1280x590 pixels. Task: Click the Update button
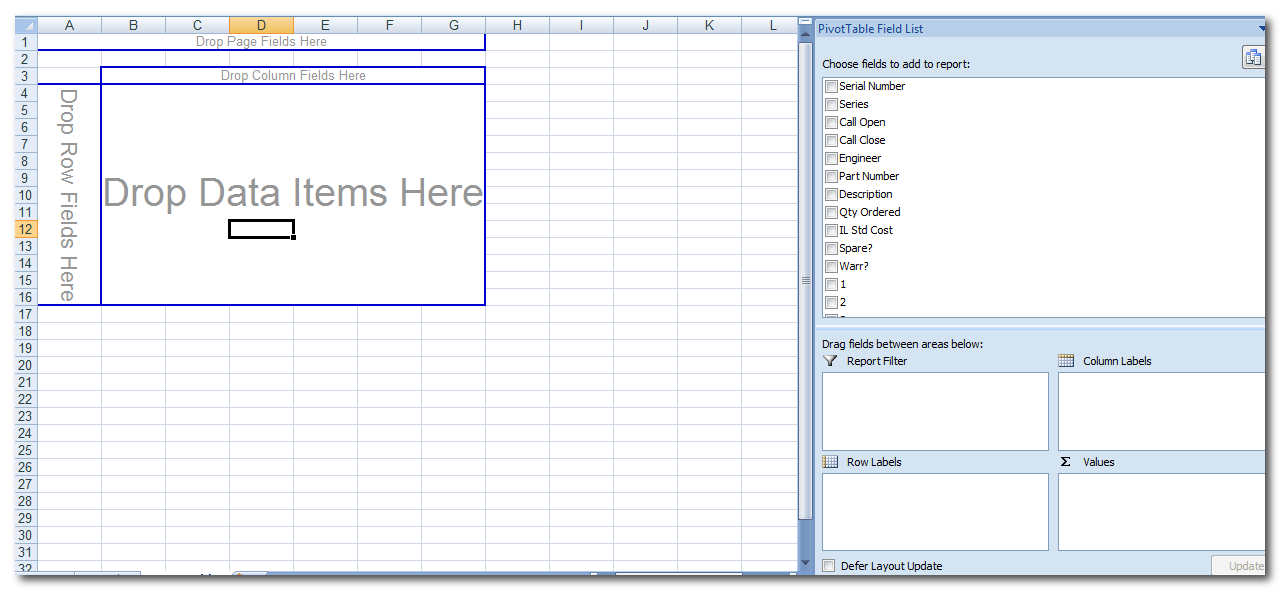tap(1241, 566)
